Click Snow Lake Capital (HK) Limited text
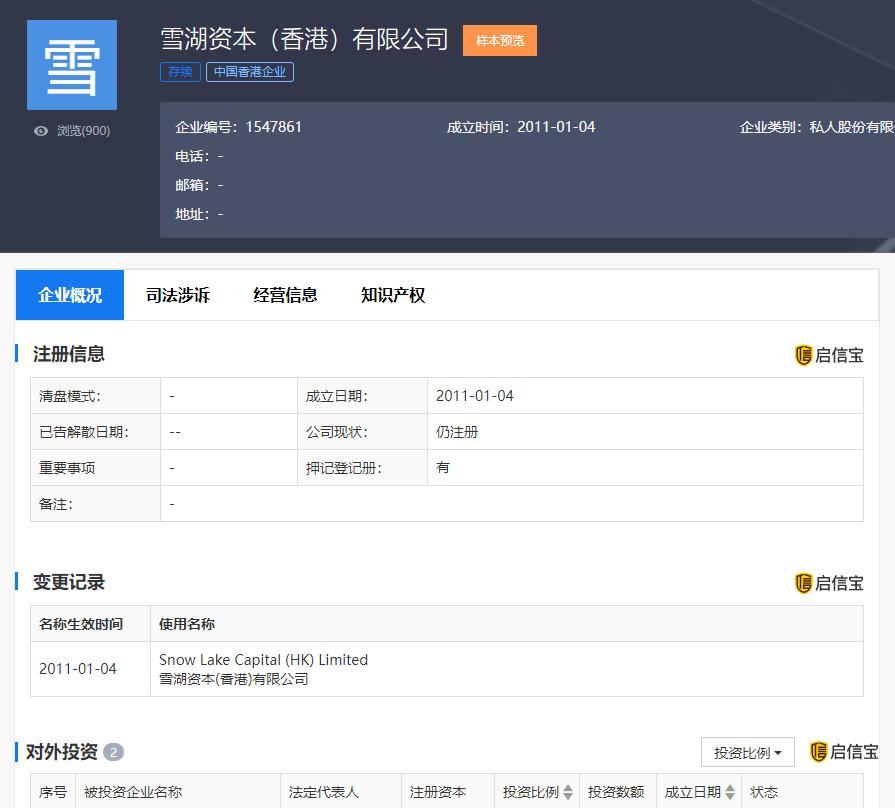The image size is (895, 808). (x=263, y=660)
